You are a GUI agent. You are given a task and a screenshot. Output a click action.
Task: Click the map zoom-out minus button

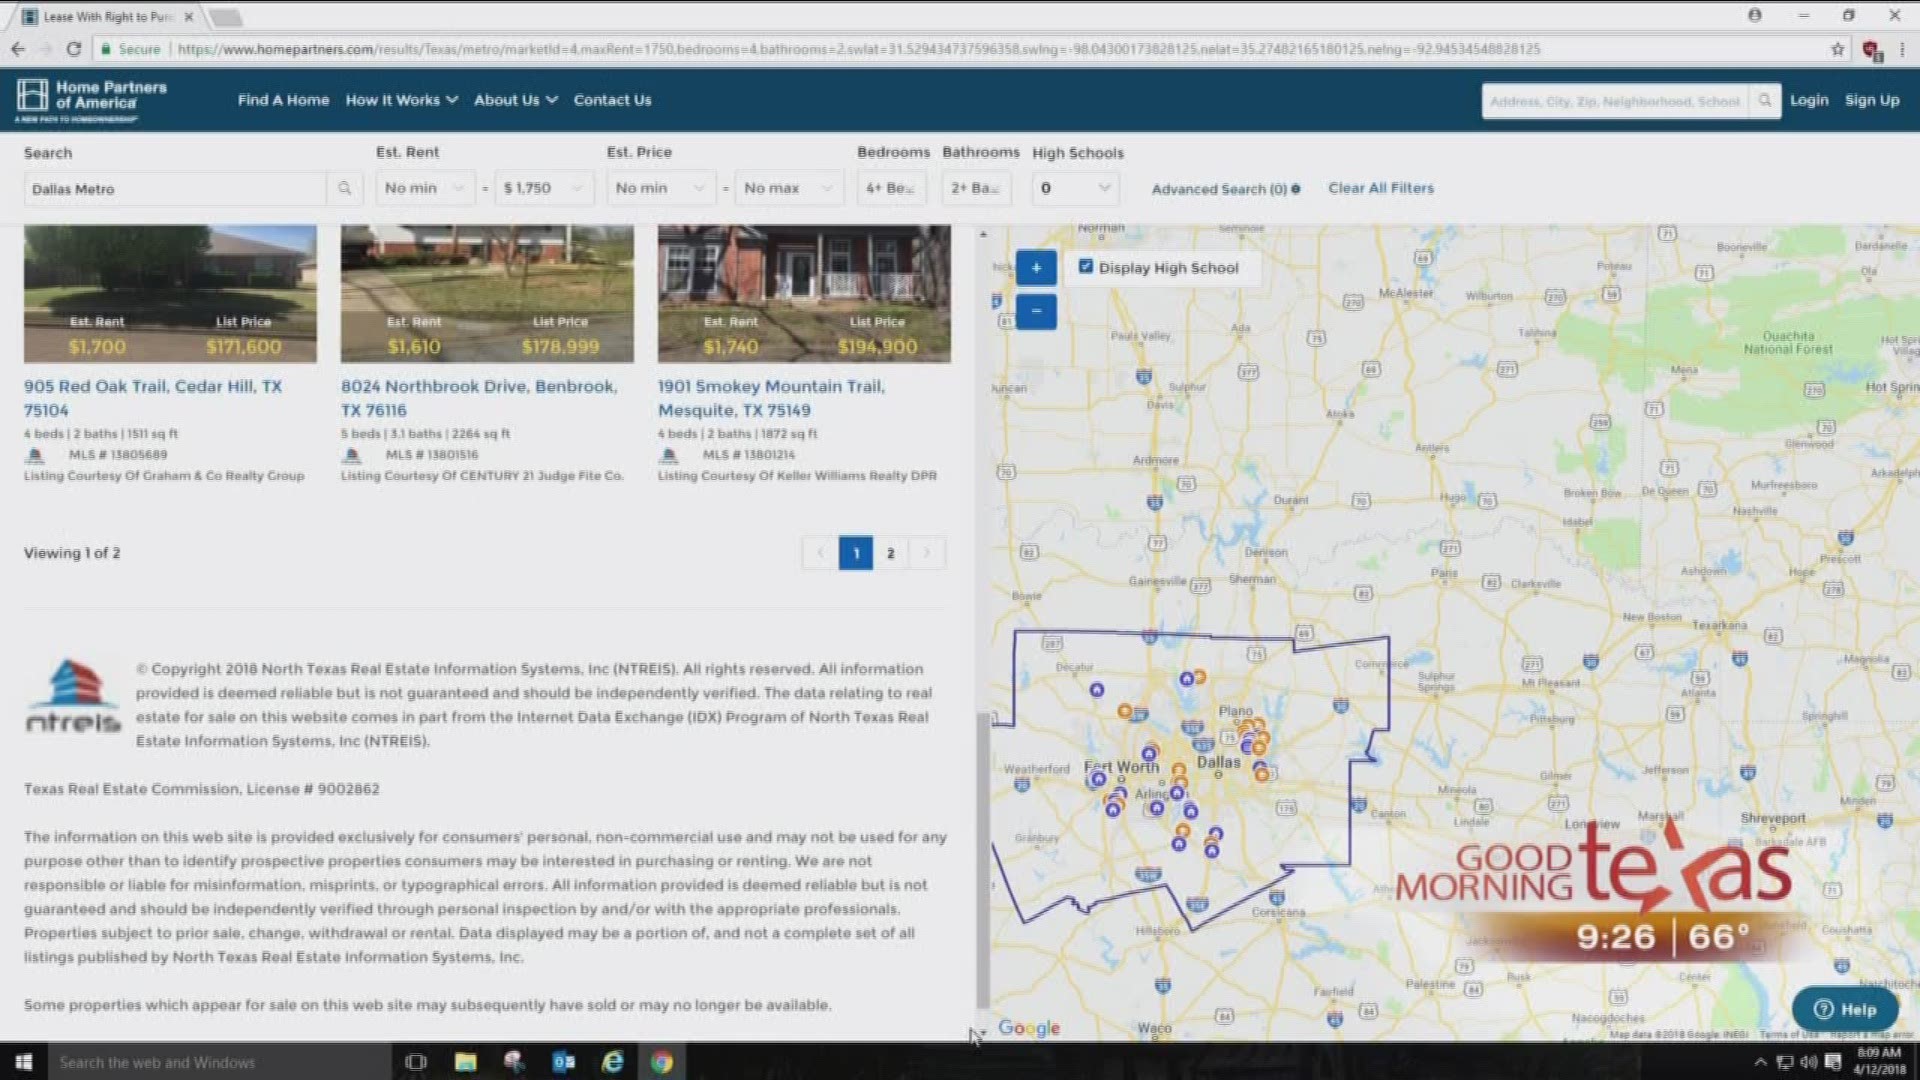click(1036, 312)
